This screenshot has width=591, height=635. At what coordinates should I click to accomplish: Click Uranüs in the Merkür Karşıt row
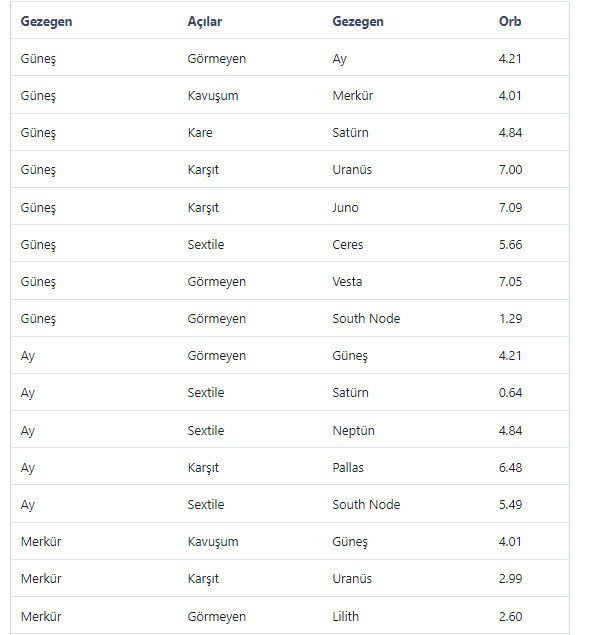coord(352,579)
